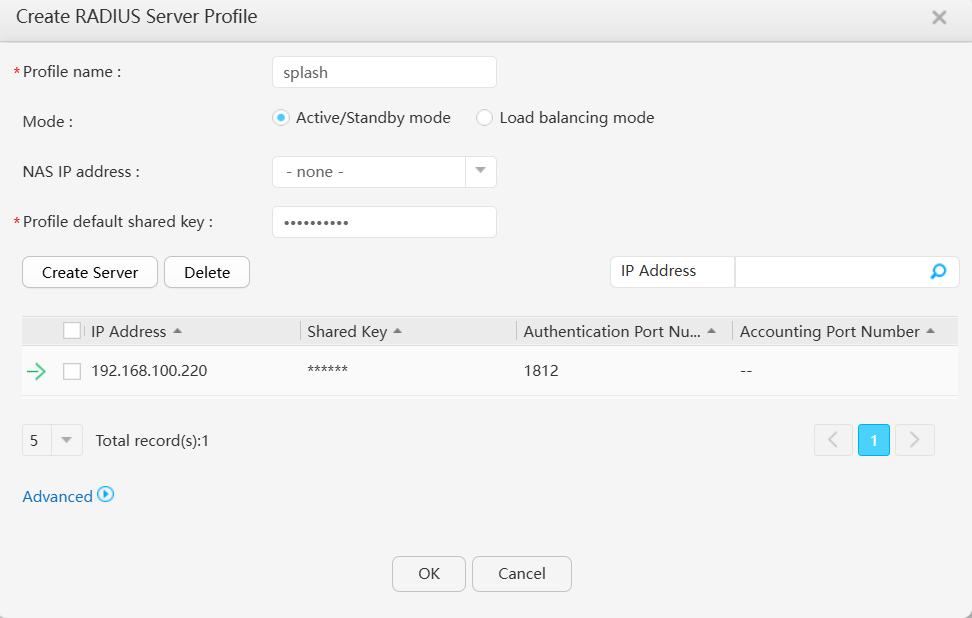This screenshot has height=618, width=972.
Task: Click the search magnifier icon
Action: (938, 271)
